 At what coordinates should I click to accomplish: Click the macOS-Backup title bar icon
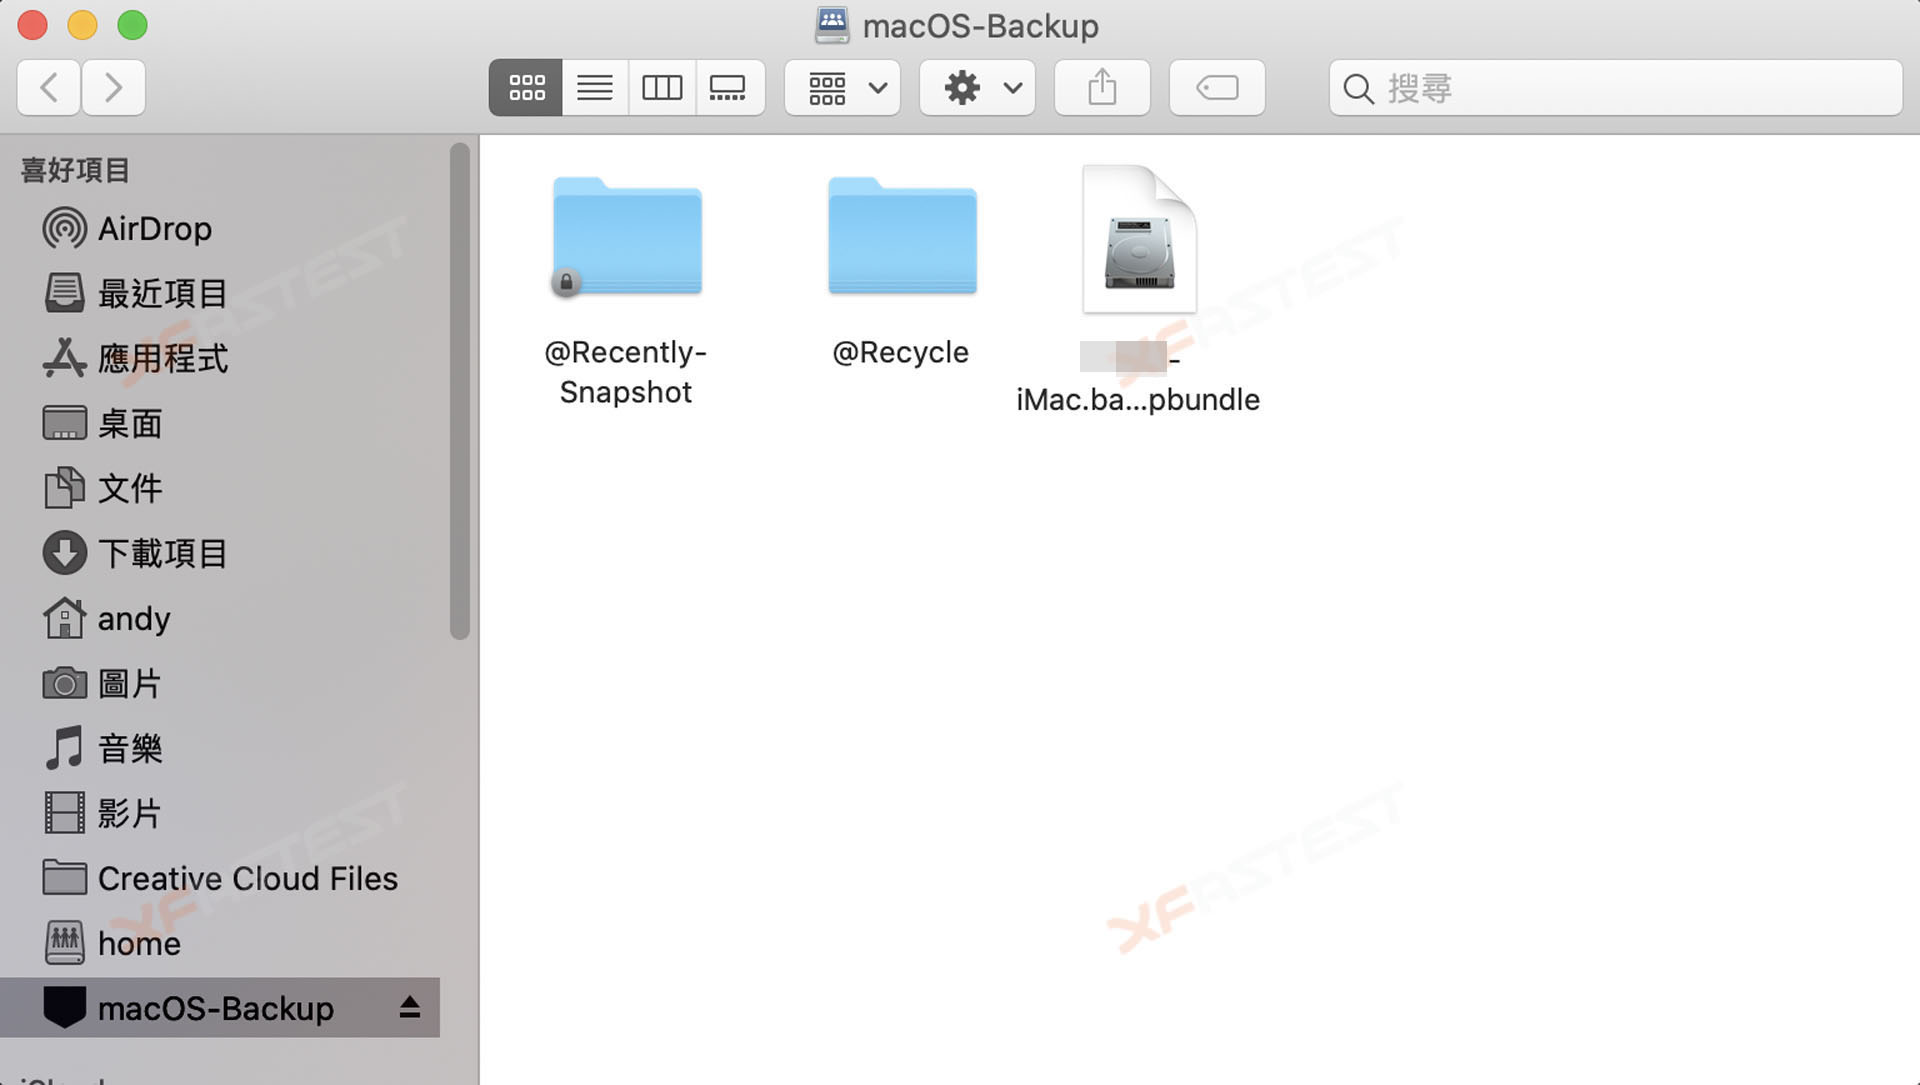click(832, 25)
